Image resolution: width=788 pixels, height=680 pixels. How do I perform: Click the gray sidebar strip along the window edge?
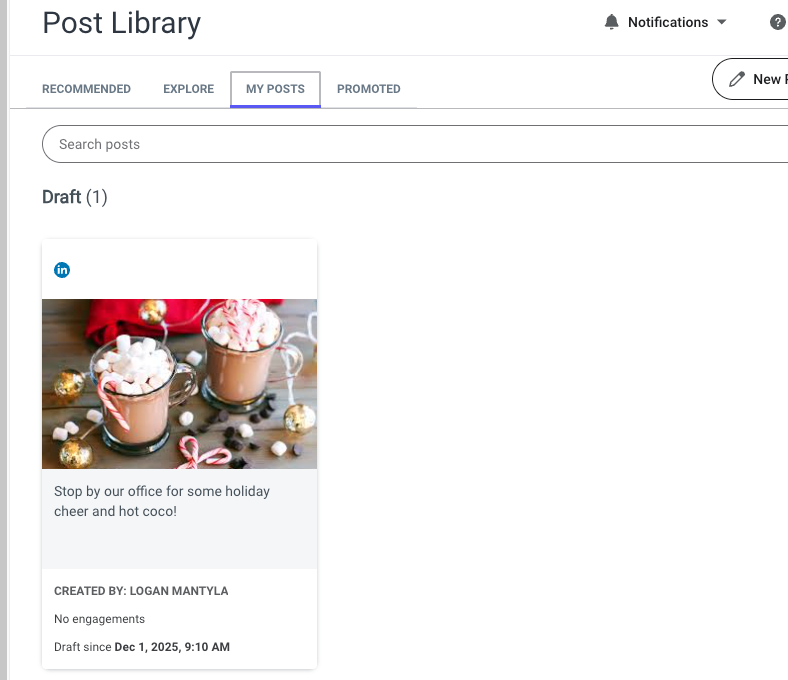tap(4, 340)
